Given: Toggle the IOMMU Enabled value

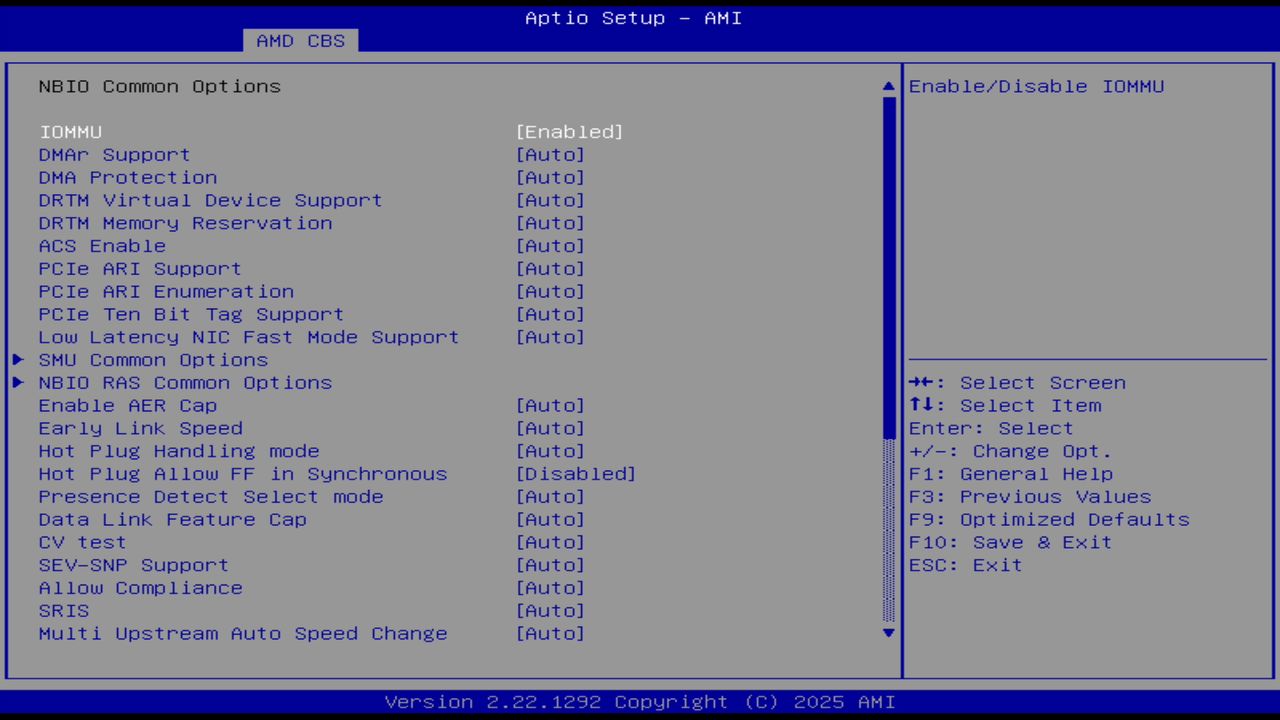Looking at the screenshot, I should [569, 132].
